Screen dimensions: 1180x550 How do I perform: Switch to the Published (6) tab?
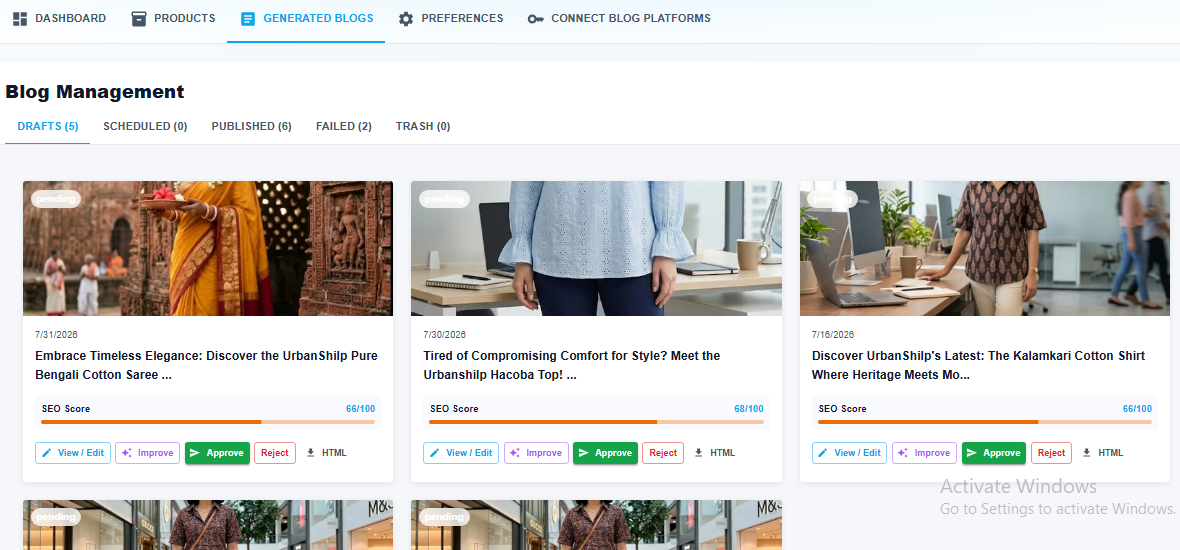pyautogui.click(x=251, y=126)
